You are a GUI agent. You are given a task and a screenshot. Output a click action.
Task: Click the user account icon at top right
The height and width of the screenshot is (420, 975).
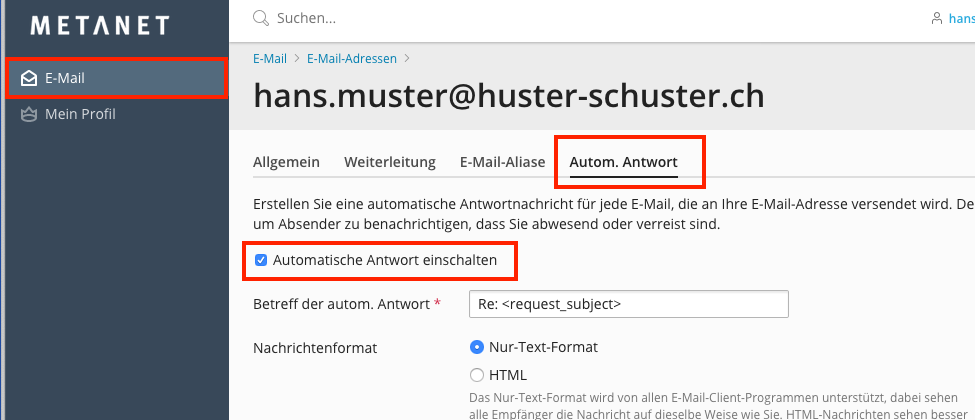(936, 18)
